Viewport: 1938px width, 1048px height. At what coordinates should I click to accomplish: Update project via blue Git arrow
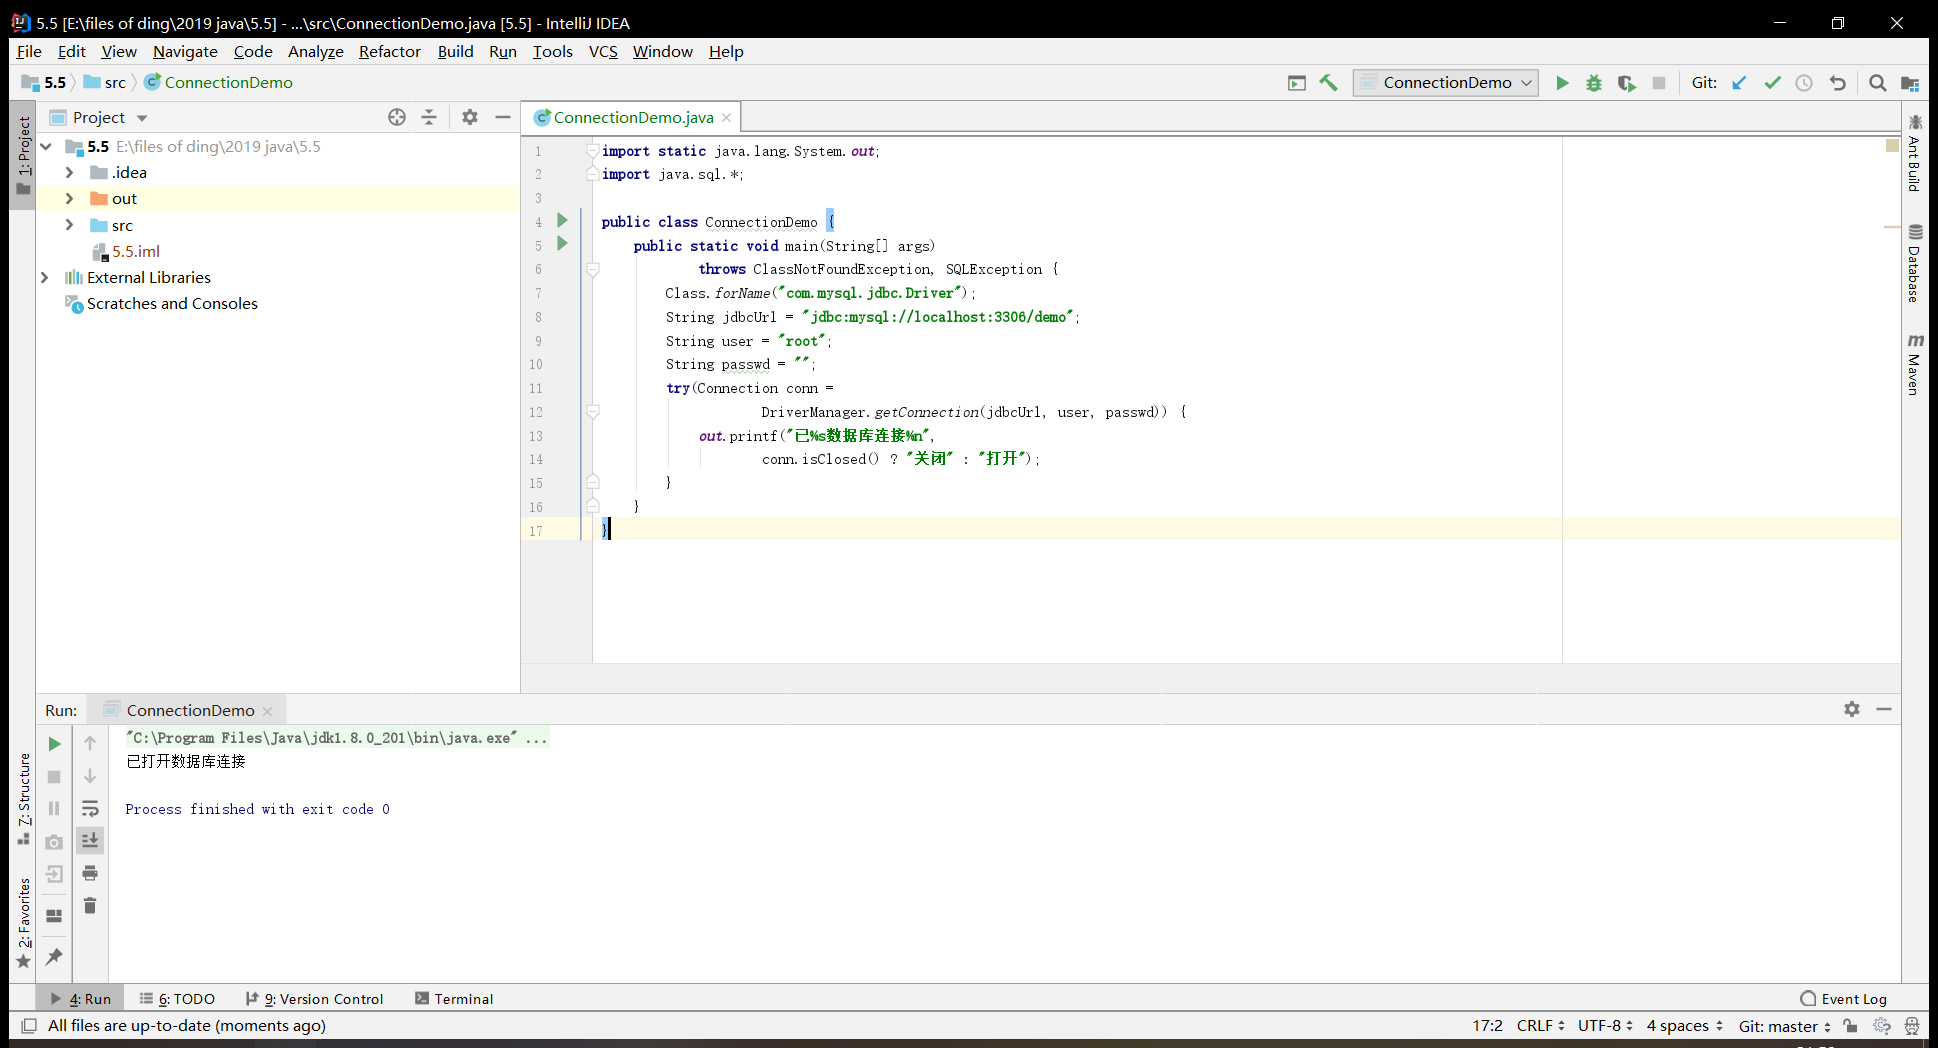point(1739,83)
